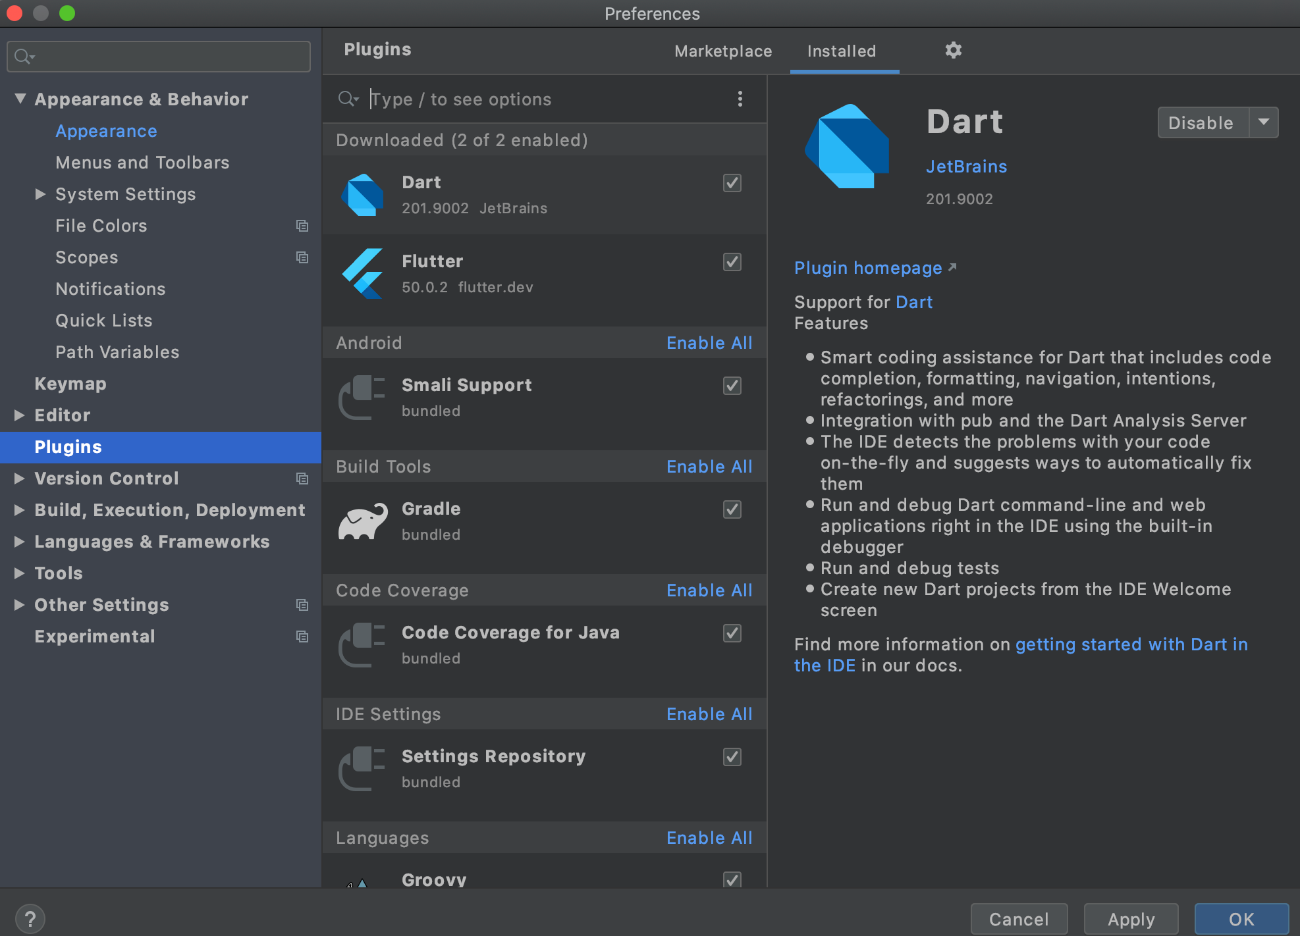Click the JetBrains vendor link
The width and height of the screenshot is (1300, 936).
pos(966,167)
